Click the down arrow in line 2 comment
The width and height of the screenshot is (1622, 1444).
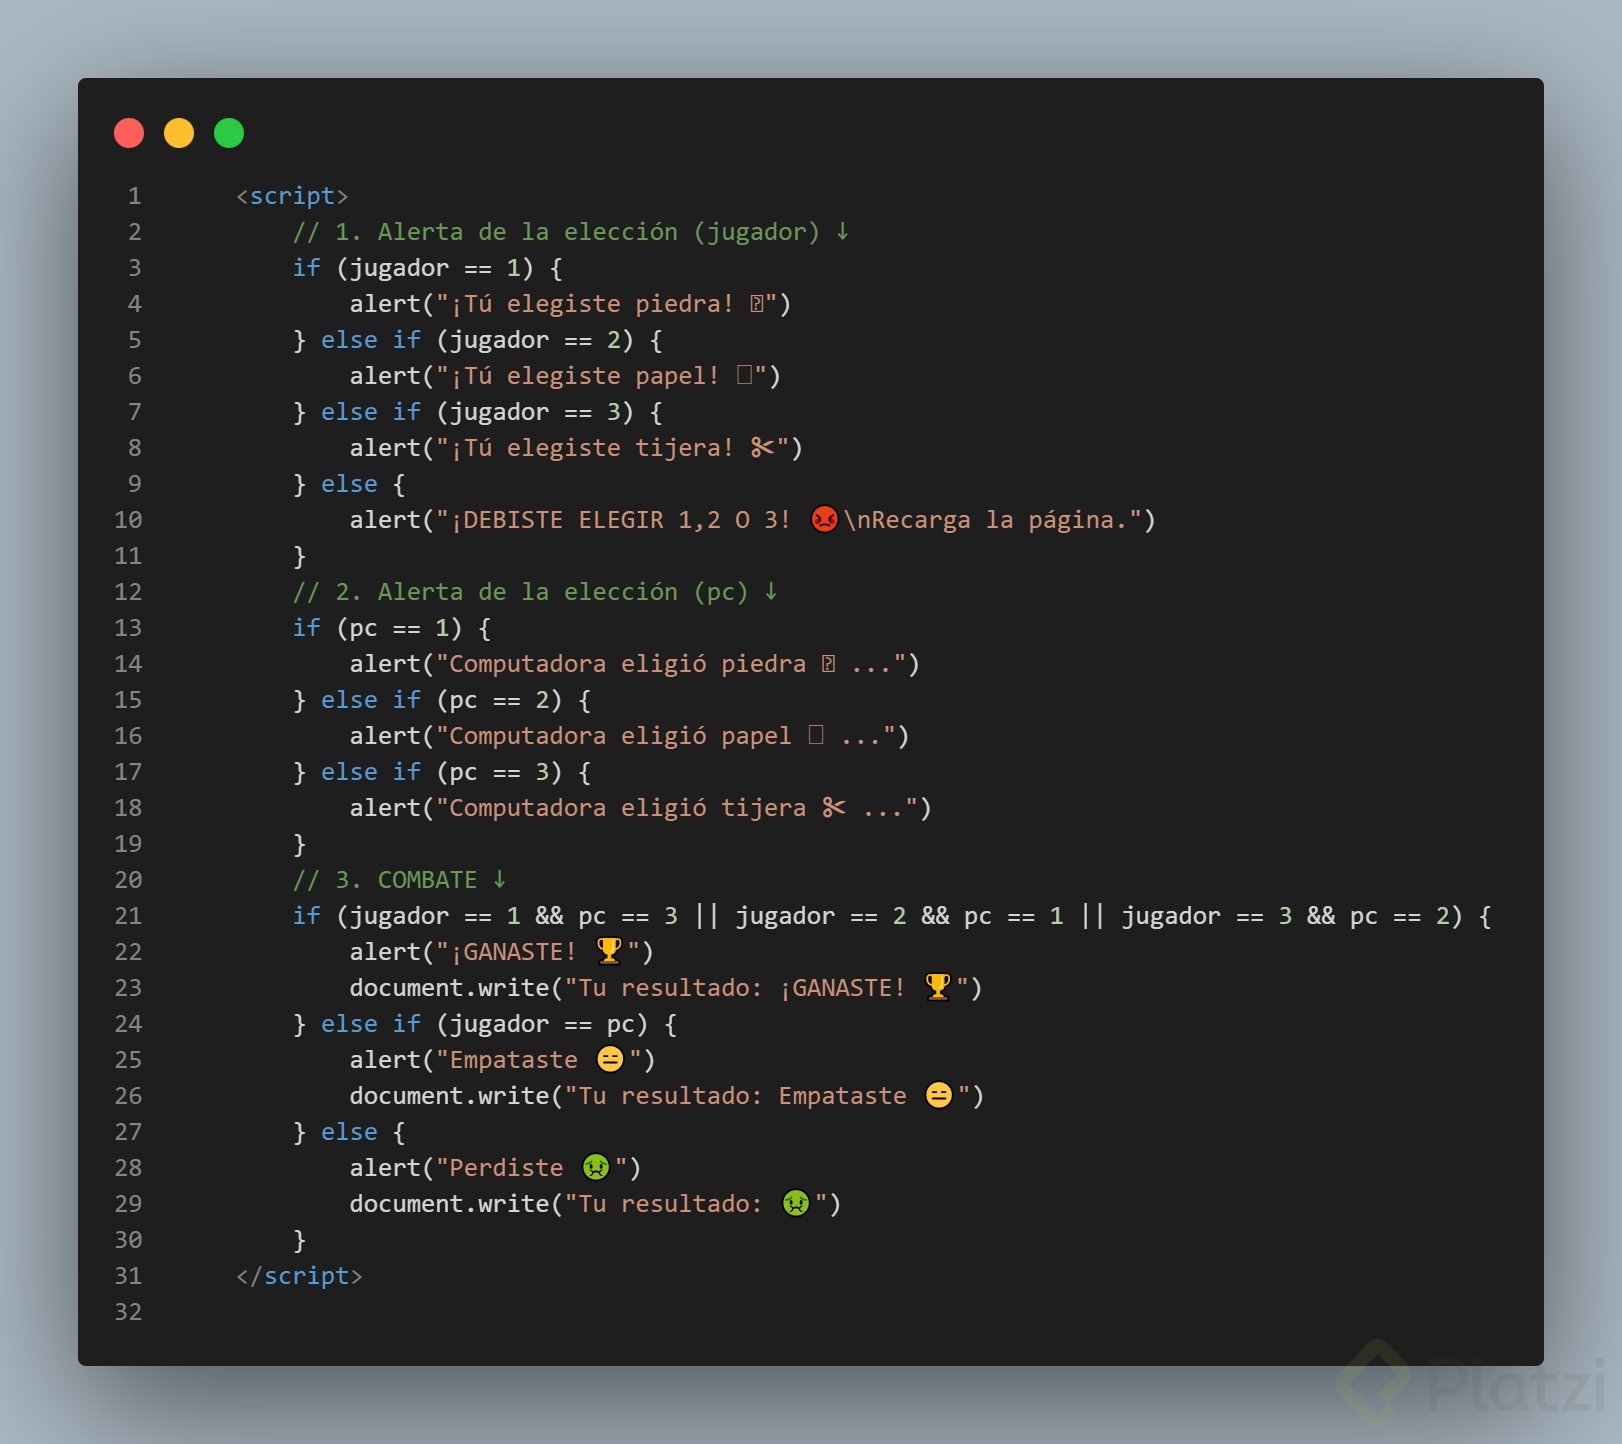[x=843, y=232]
